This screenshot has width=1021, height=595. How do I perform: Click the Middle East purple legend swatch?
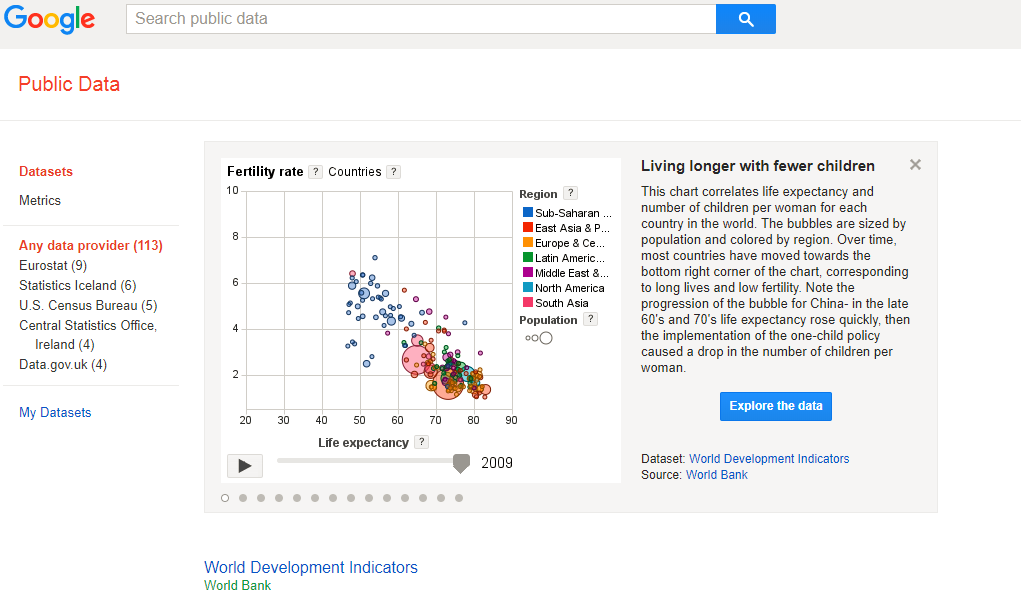coord(528,272)
